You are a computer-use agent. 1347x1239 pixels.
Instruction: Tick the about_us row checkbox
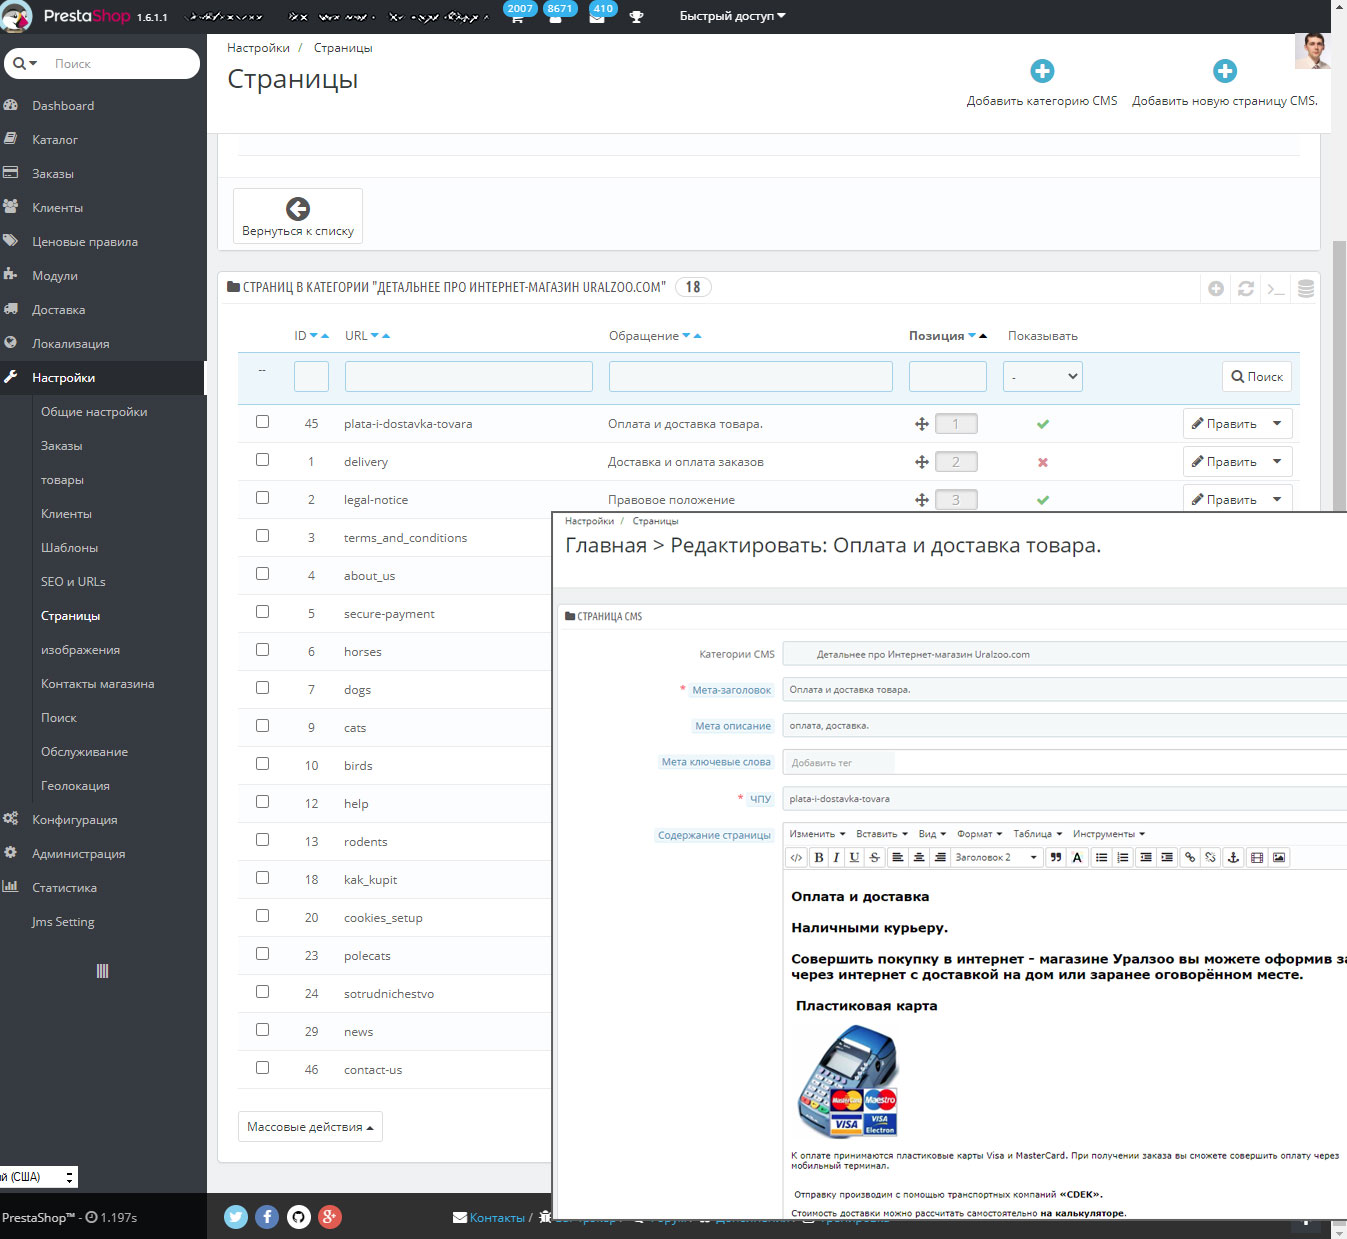(x=262, y=574)
